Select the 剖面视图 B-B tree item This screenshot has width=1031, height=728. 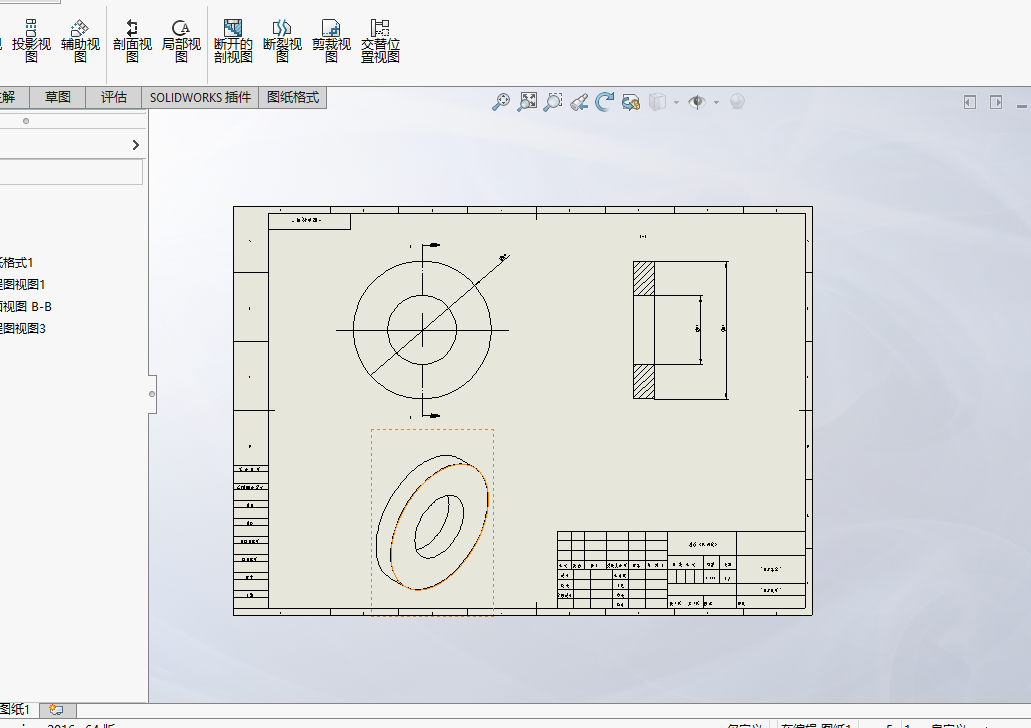coord(26,306)
